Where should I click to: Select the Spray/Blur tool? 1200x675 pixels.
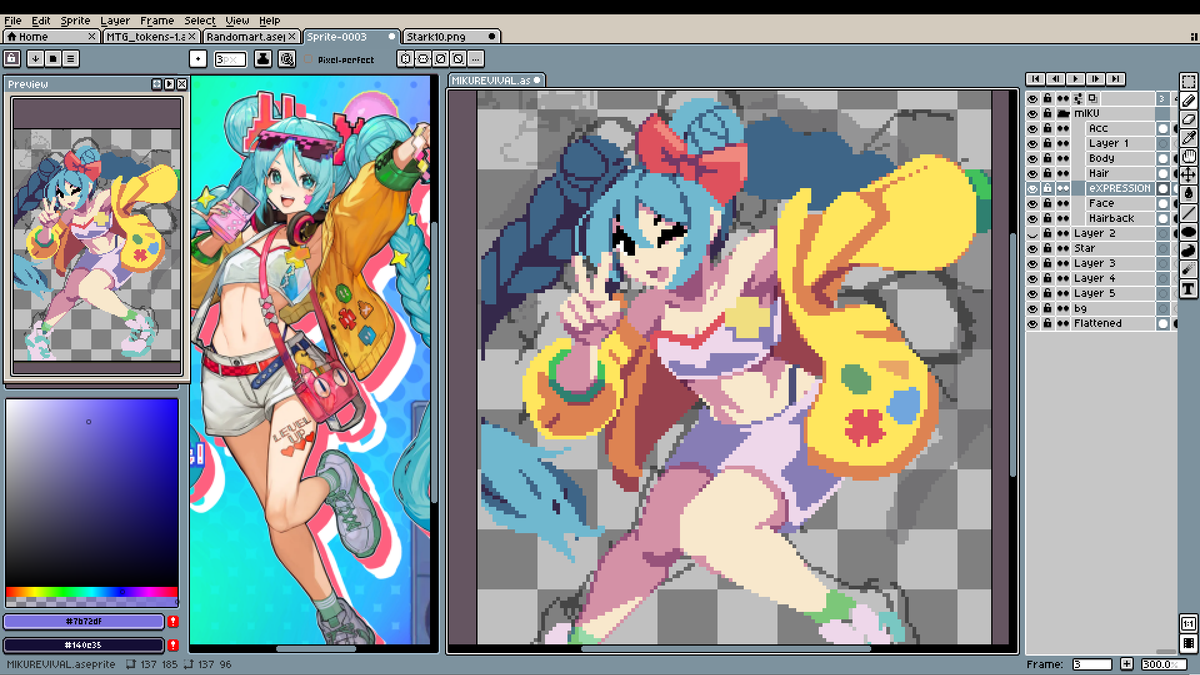pos(1188,270)
